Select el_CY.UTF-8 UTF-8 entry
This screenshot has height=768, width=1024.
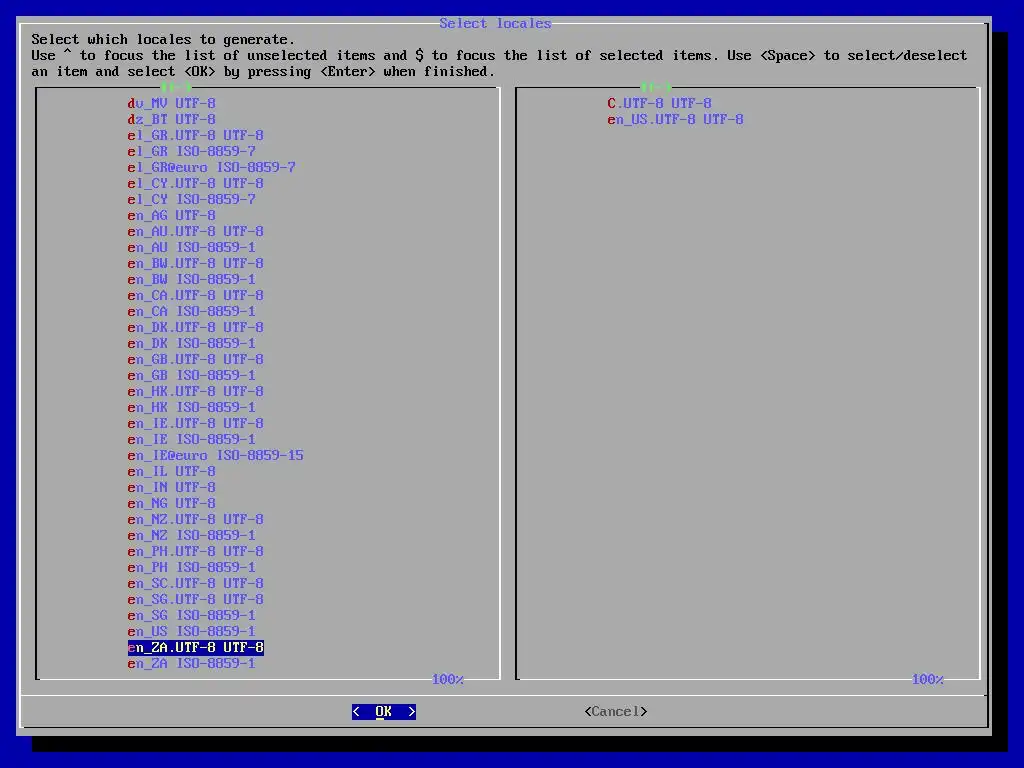196,183
